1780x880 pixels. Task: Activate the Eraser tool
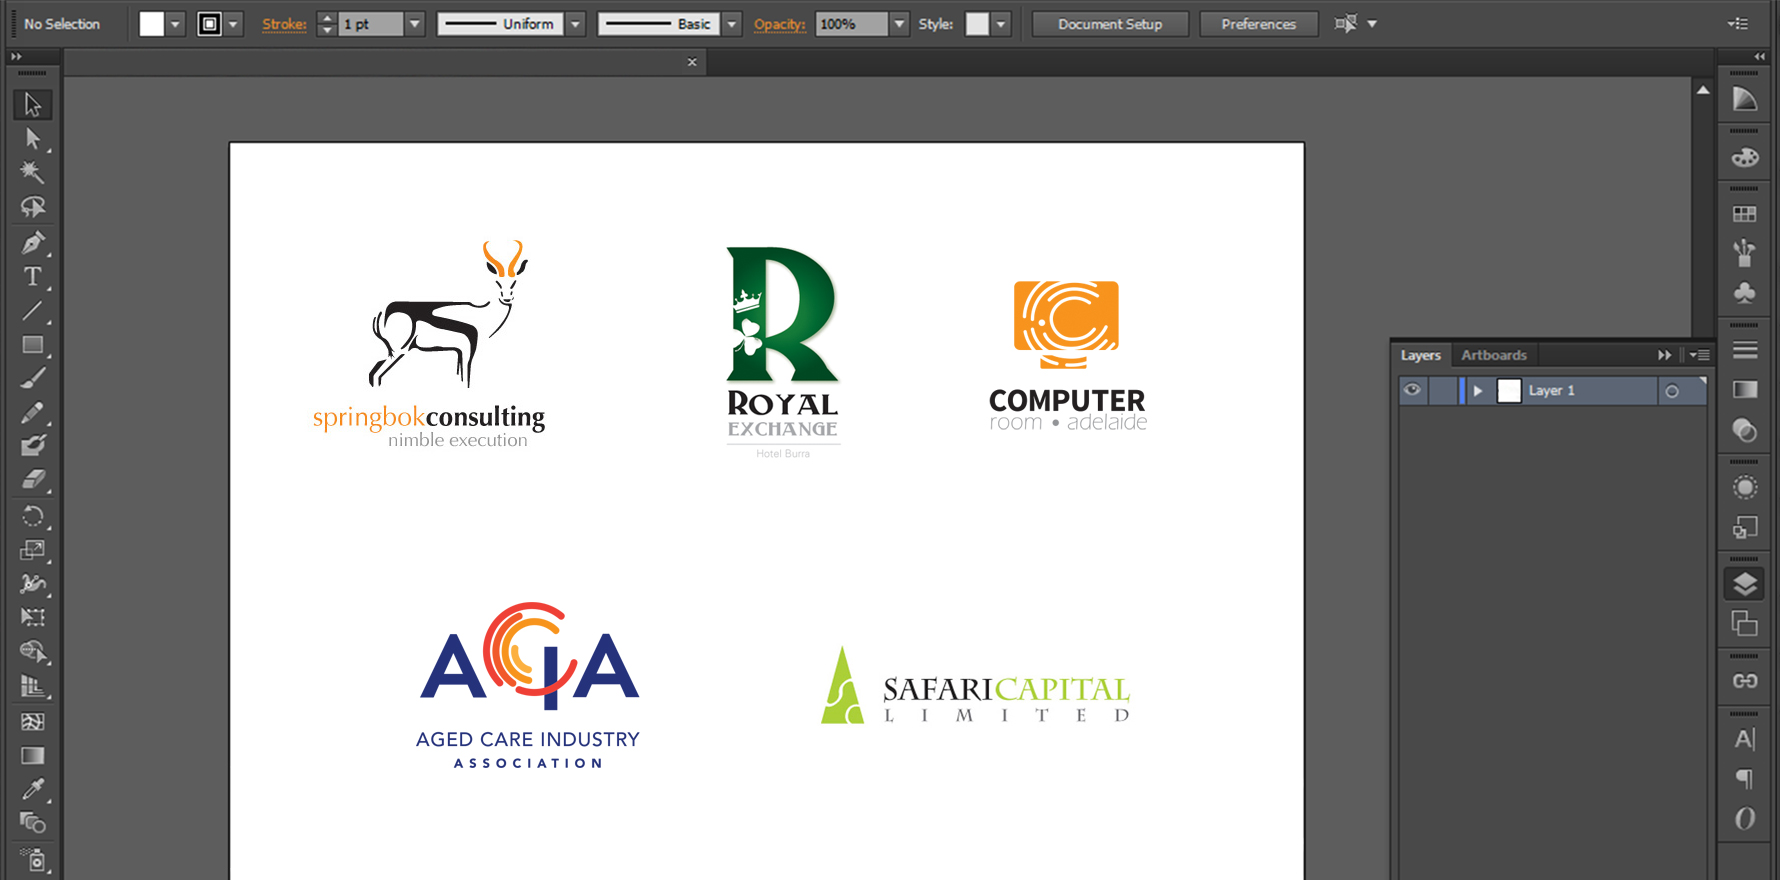point(33,480)
